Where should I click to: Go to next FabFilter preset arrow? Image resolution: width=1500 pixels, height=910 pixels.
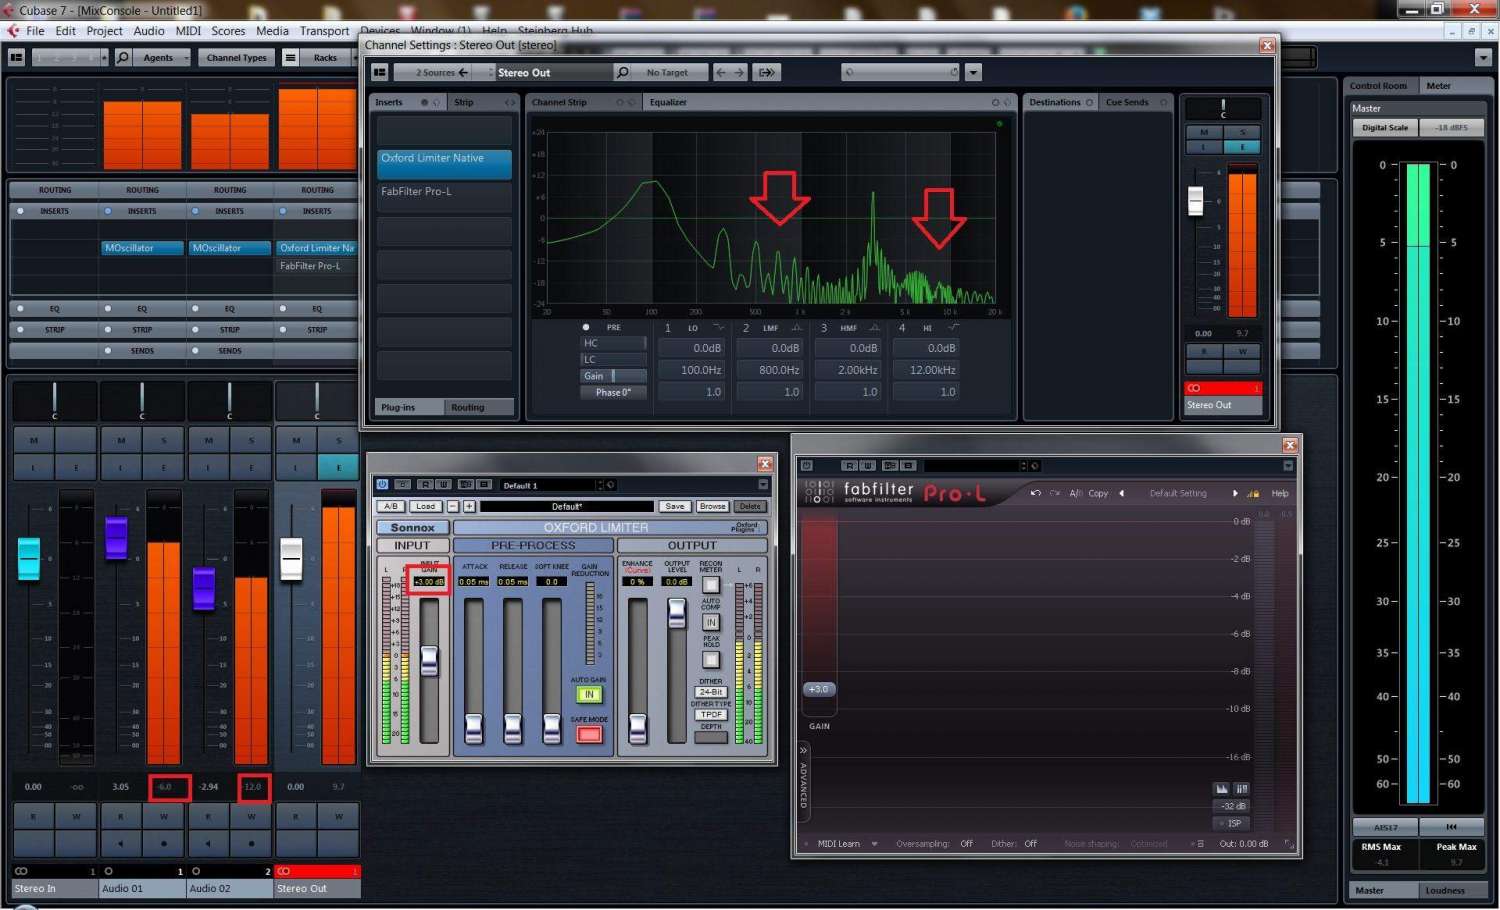1235,493
